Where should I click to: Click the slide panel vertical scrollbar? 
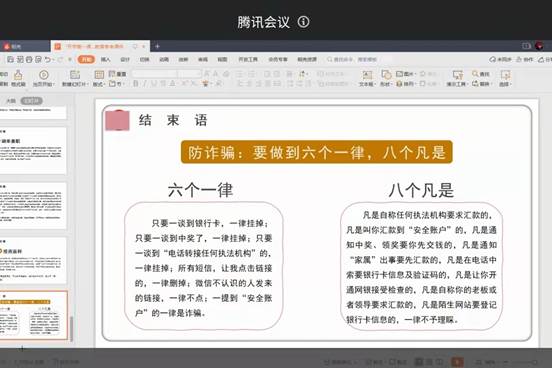coord(71,329)
